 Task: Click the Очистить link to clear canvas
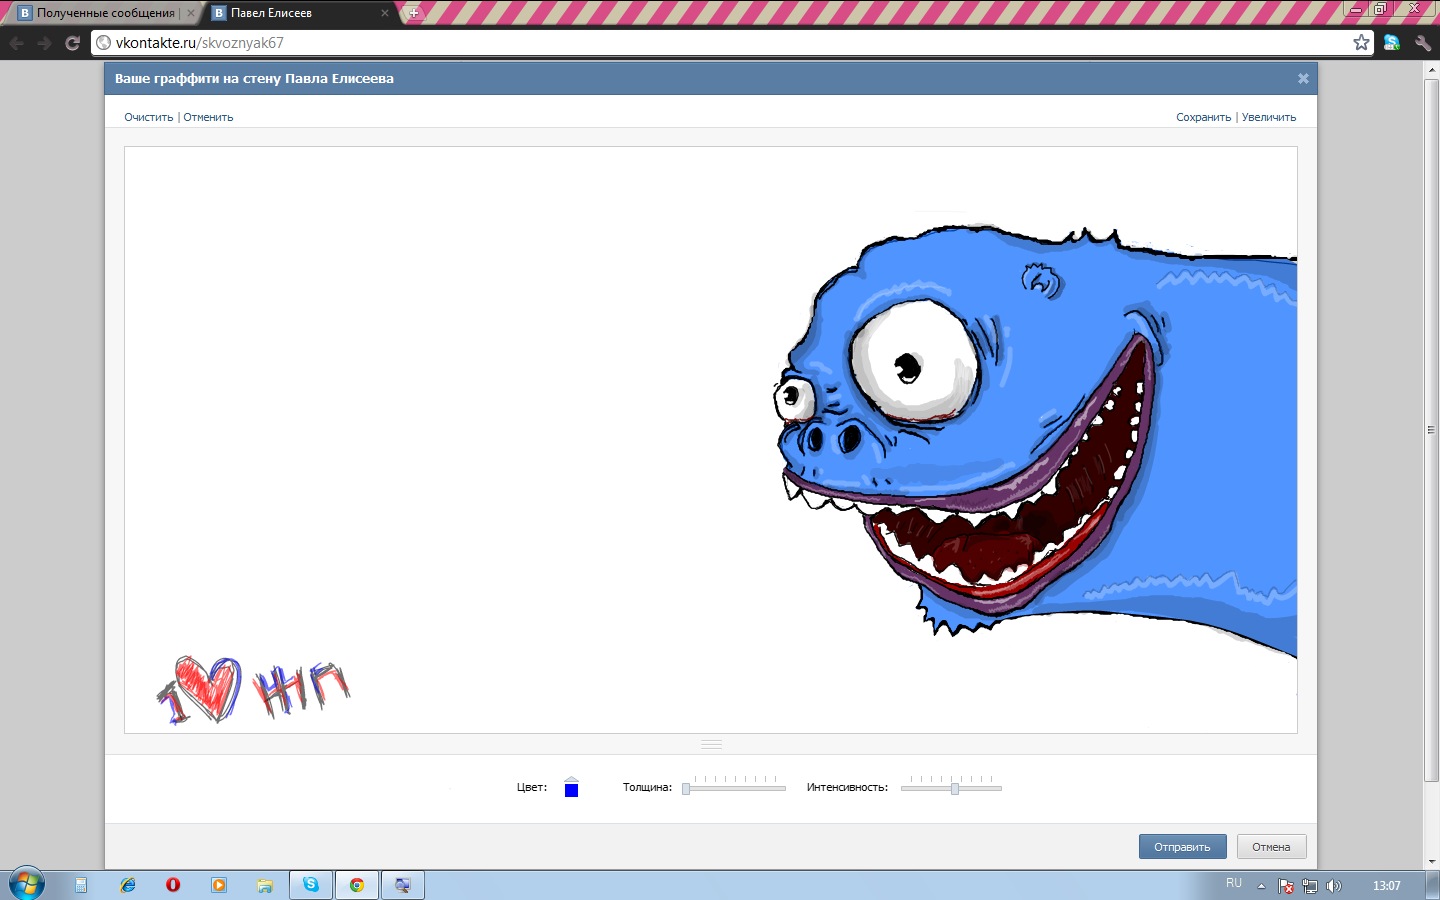click(x=148, y=117)
